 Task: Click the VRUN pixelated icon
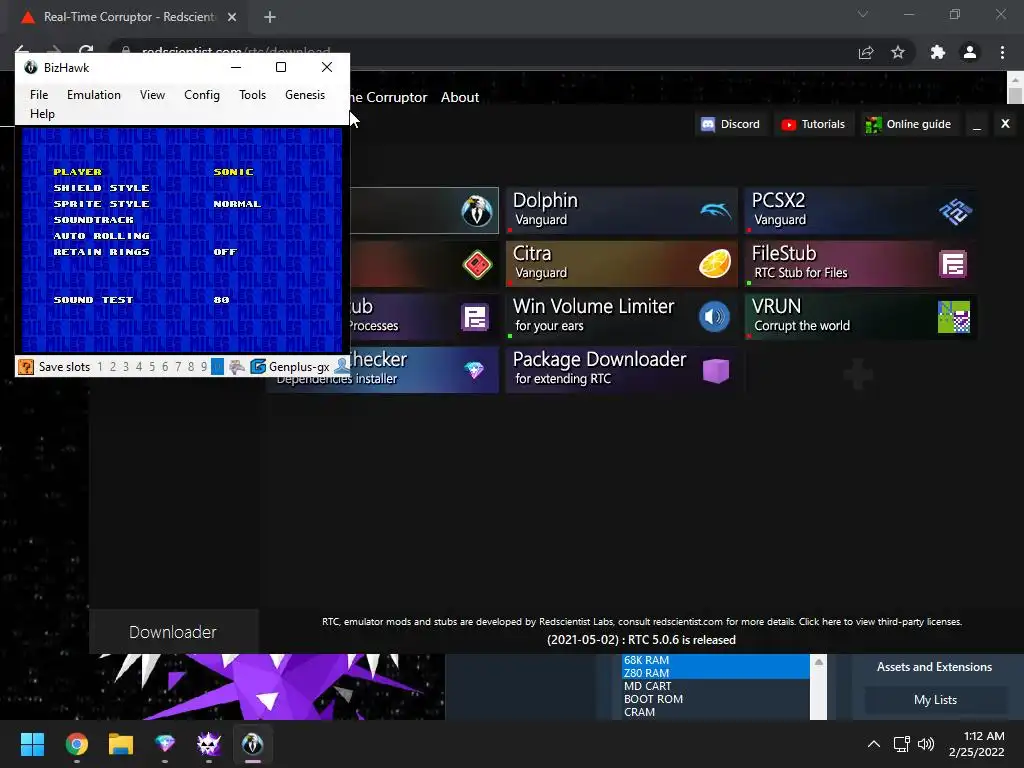[x=953, y=317]
